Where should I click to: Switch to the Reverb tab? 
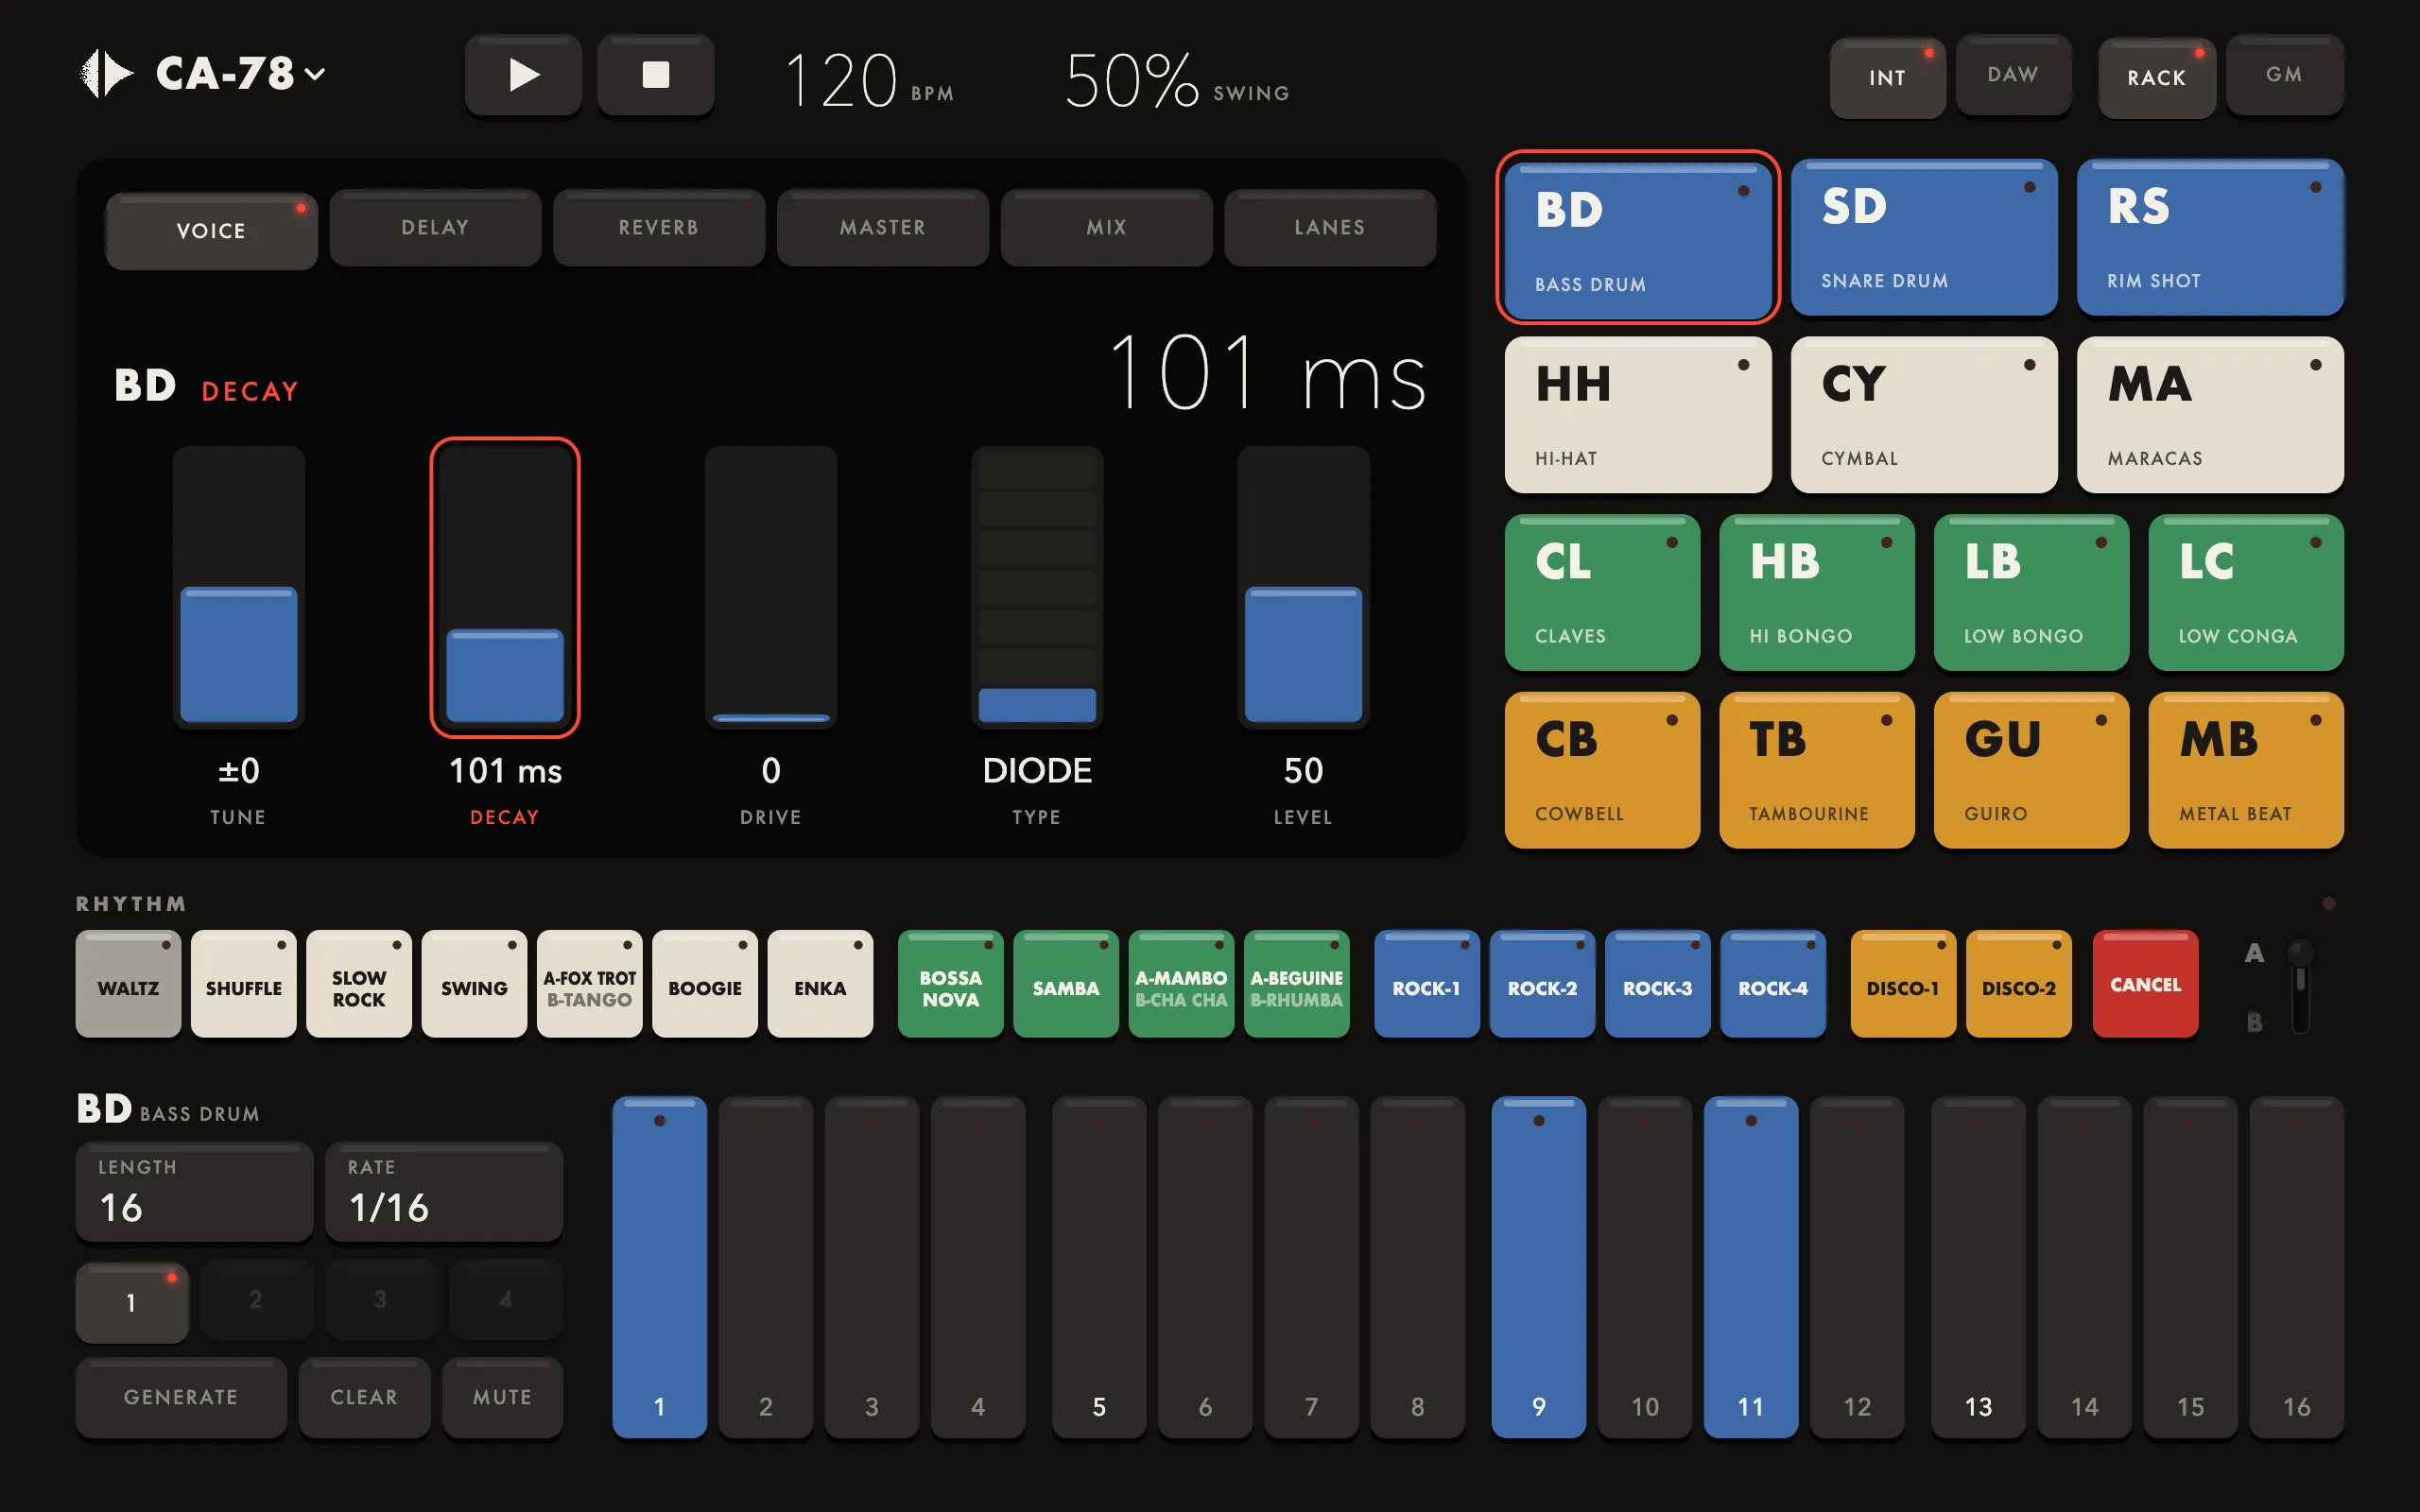coord(659,228)
